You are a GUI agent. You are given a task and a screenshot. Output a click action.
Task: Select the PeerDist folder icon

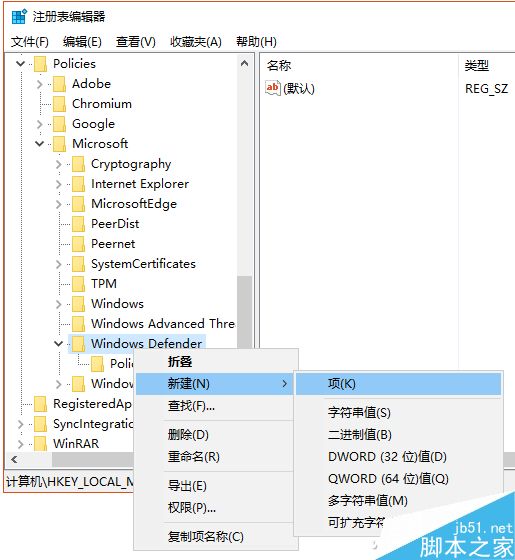point(79,224)
